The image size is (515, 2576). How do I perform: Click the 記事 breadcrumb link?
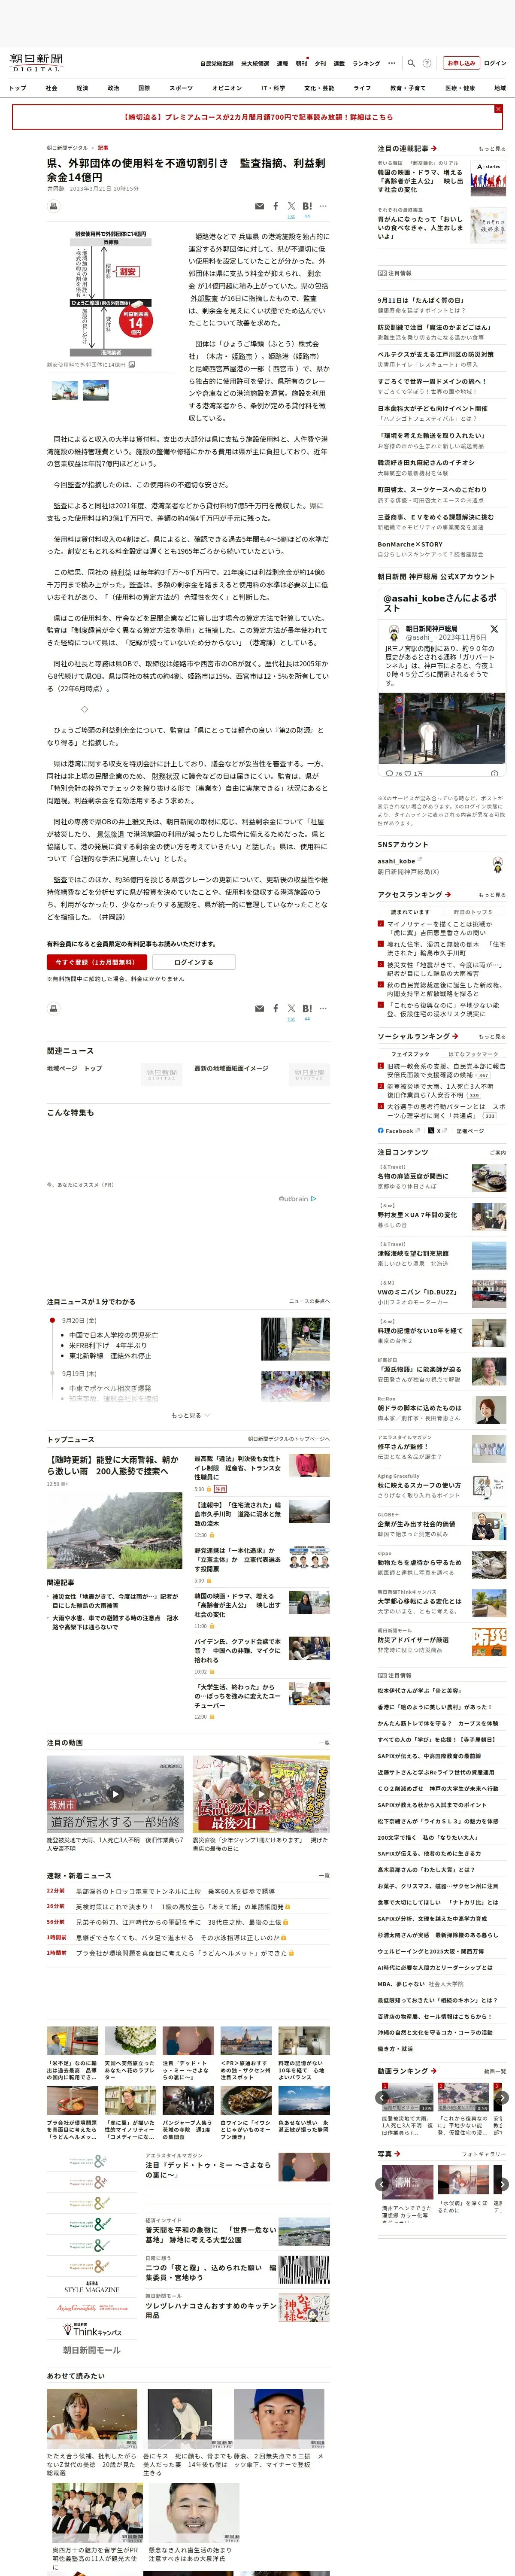[x=103, y=148]
